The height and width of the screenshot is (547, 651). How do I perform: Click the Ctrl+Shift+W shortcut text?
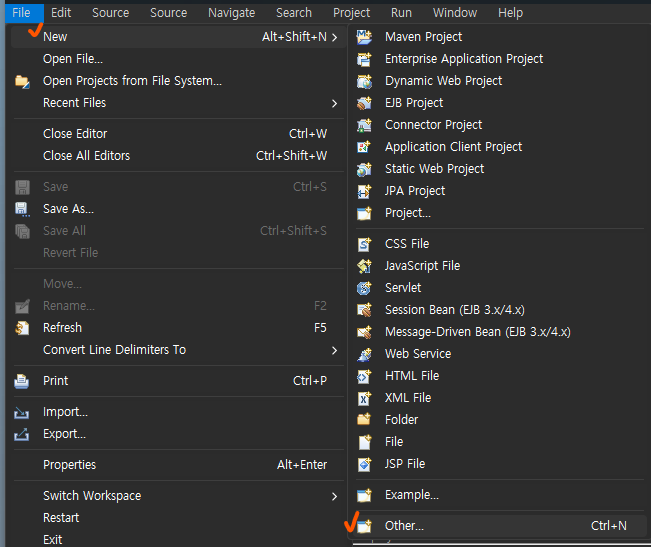coord(291,156)
